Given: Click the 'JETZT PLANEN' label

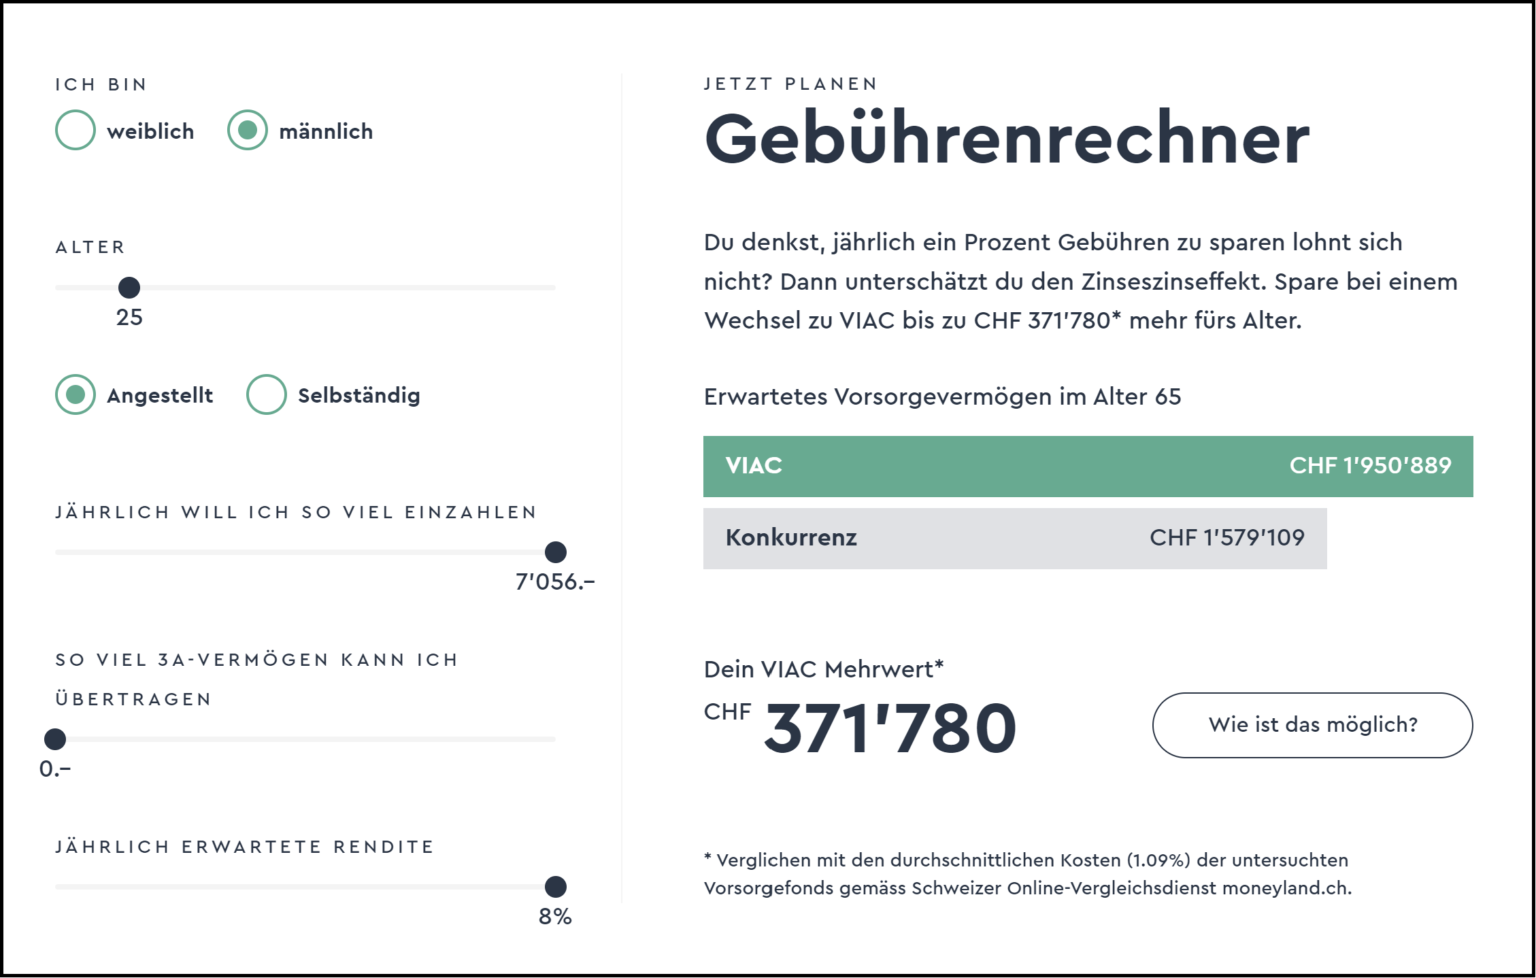Looking at the screenshot, I should [x=790, y=84].
